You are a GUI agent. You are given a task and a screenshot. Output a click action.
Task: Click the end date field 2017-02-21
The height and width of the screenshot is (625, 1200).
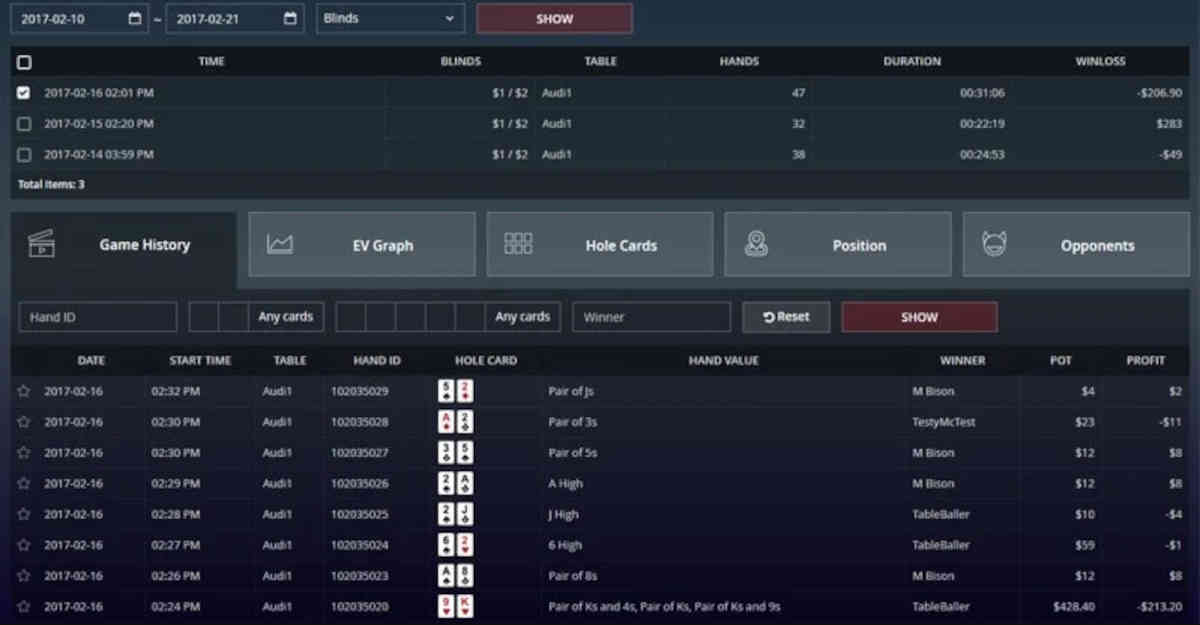click(x=235, y=18)
